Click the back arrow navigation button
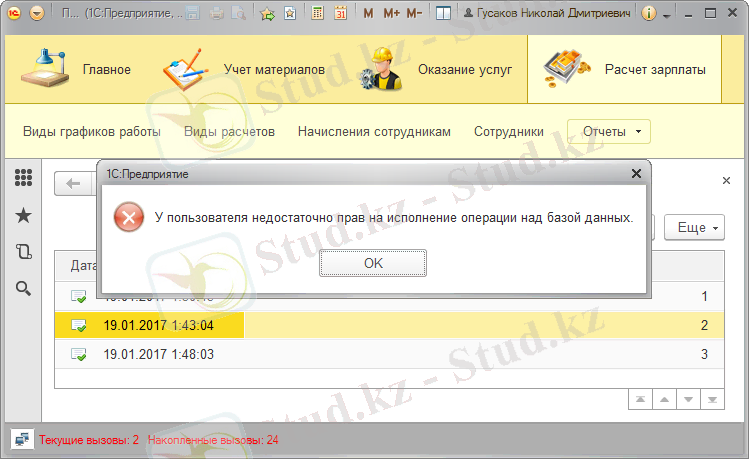The width and height of the screenshot is (749, 459). [73, 183]
